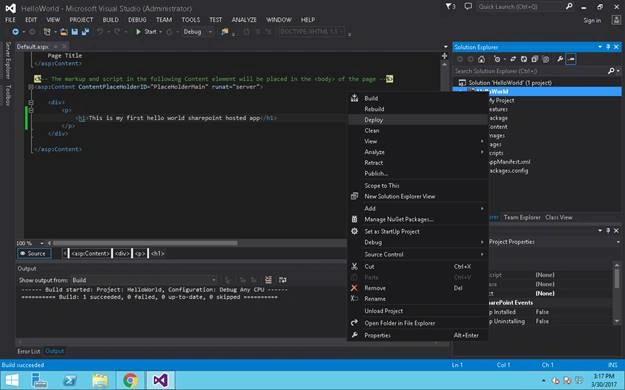Open File Explorer from the taskbar

pos(100,380)
